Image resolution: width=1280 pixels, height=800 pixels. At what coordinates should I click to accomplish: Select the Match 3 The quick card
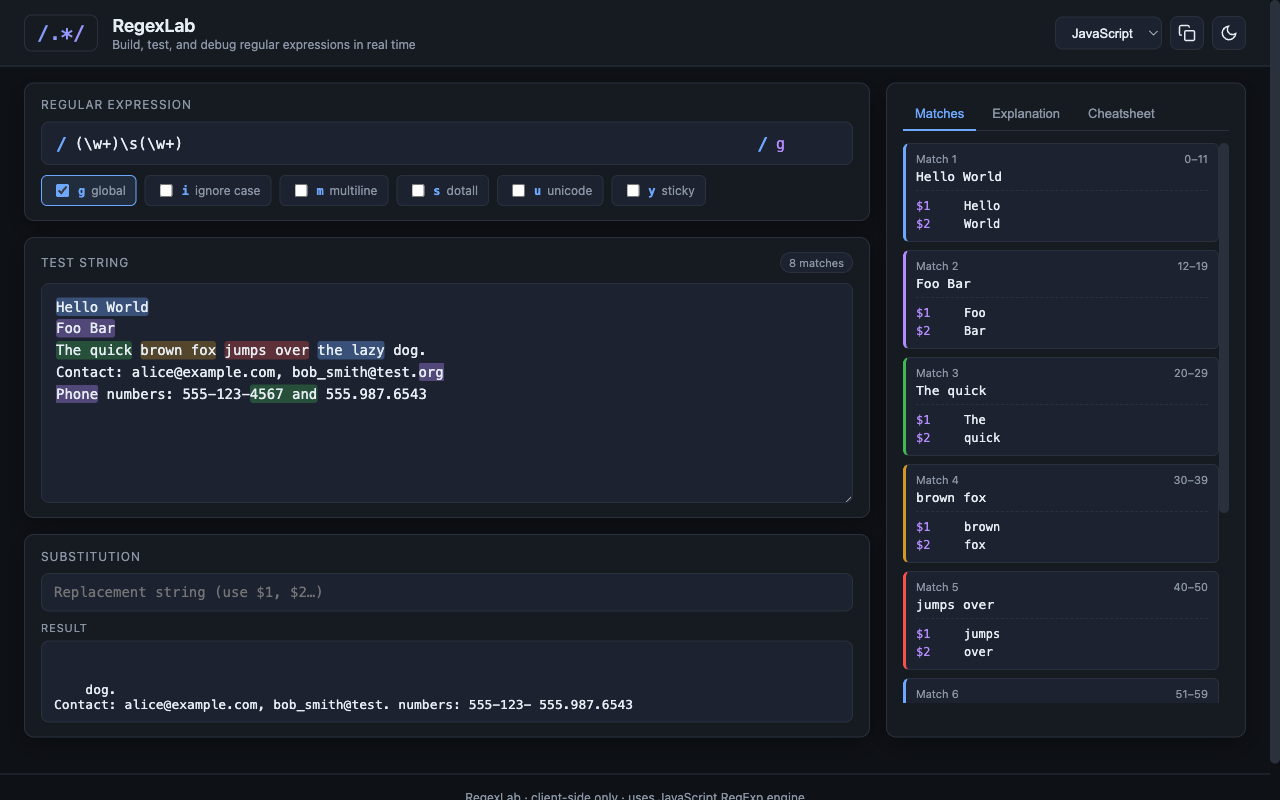[1060, 406]
